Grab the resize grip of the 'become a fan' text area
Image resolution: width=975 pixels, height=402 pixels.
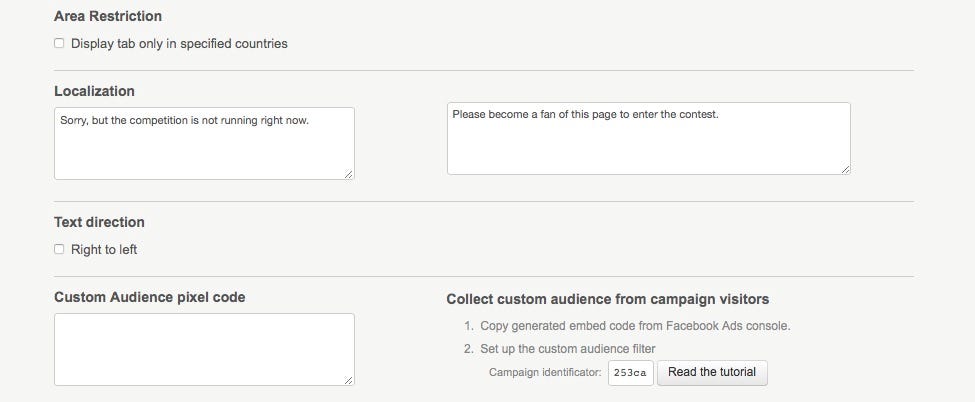coord(845,169)
